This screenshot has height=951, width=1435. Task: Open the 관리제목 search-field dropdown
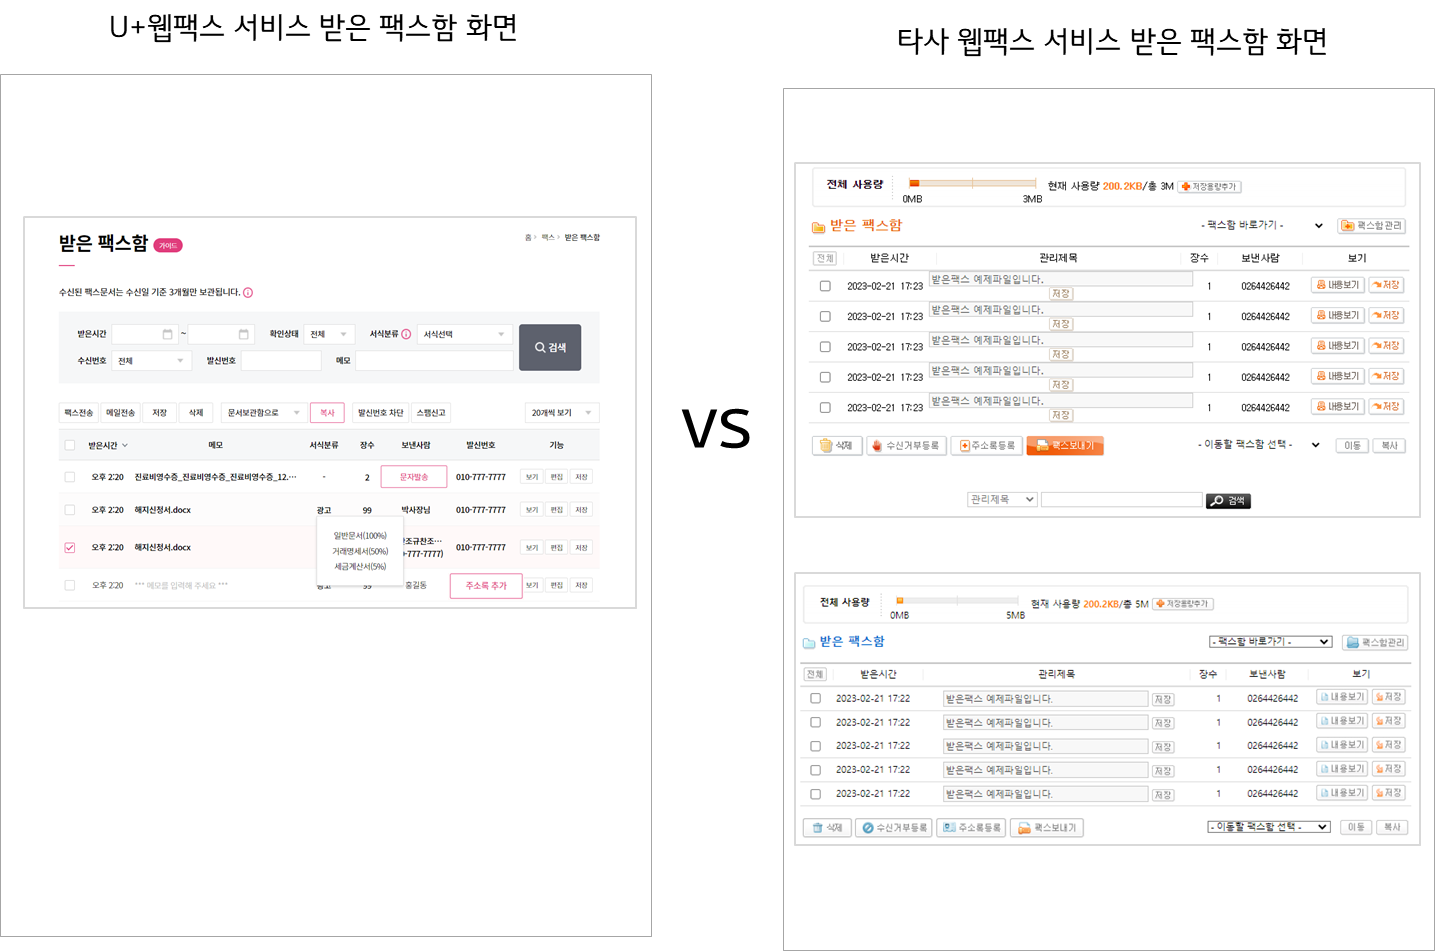(1002, 500)
